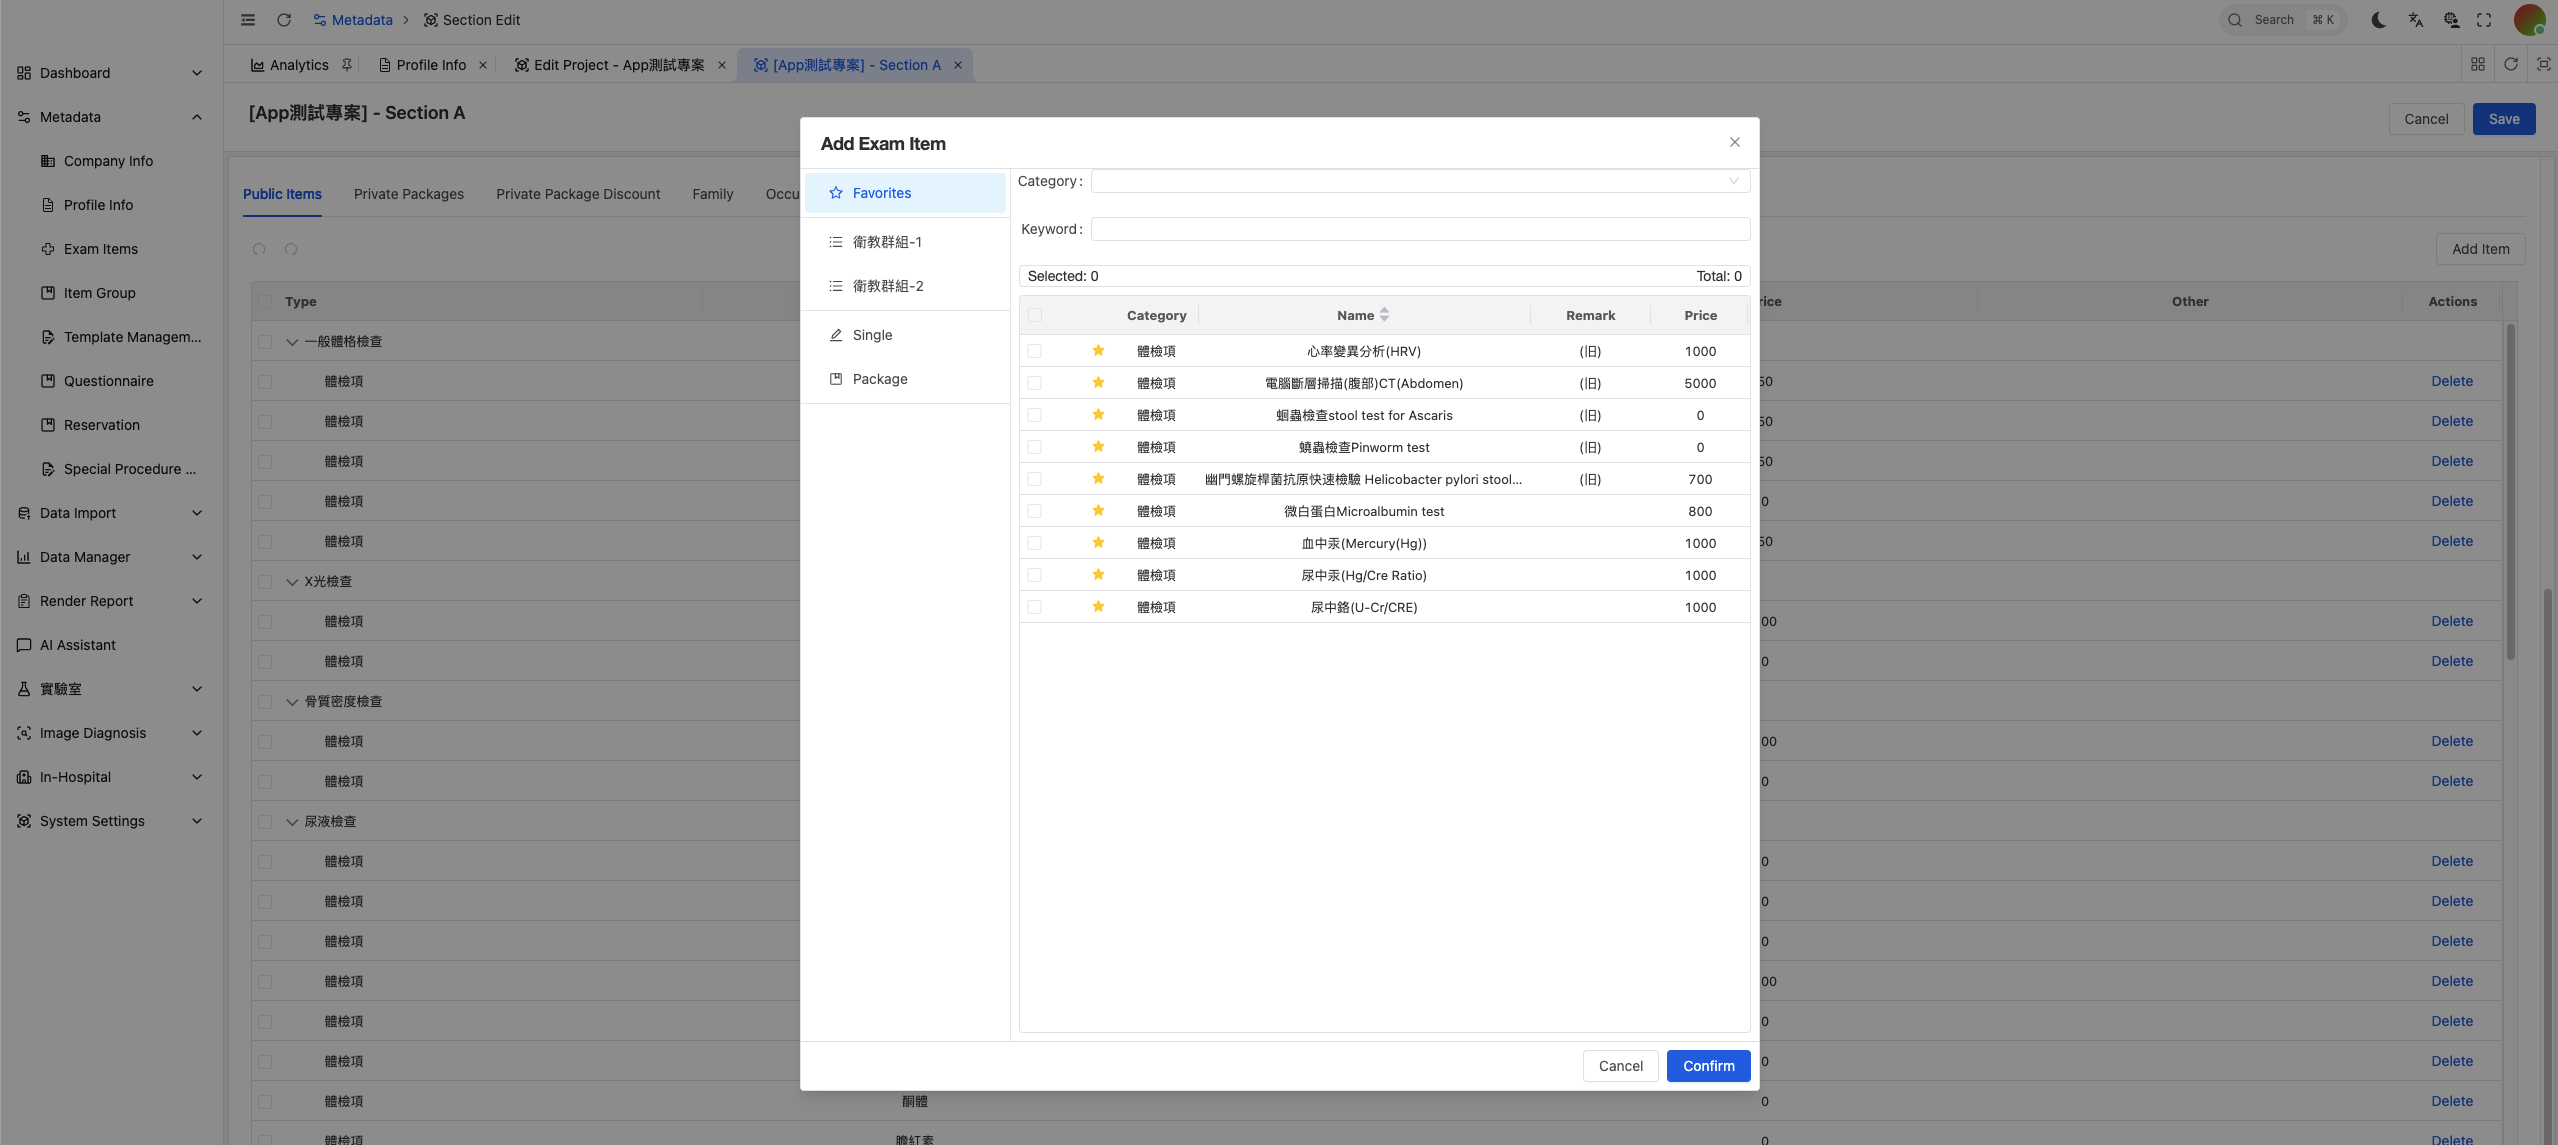Unfavorite the star for 心率變異分析(HRV)
2558x1145 pixels.
(x=1098, y=351)
